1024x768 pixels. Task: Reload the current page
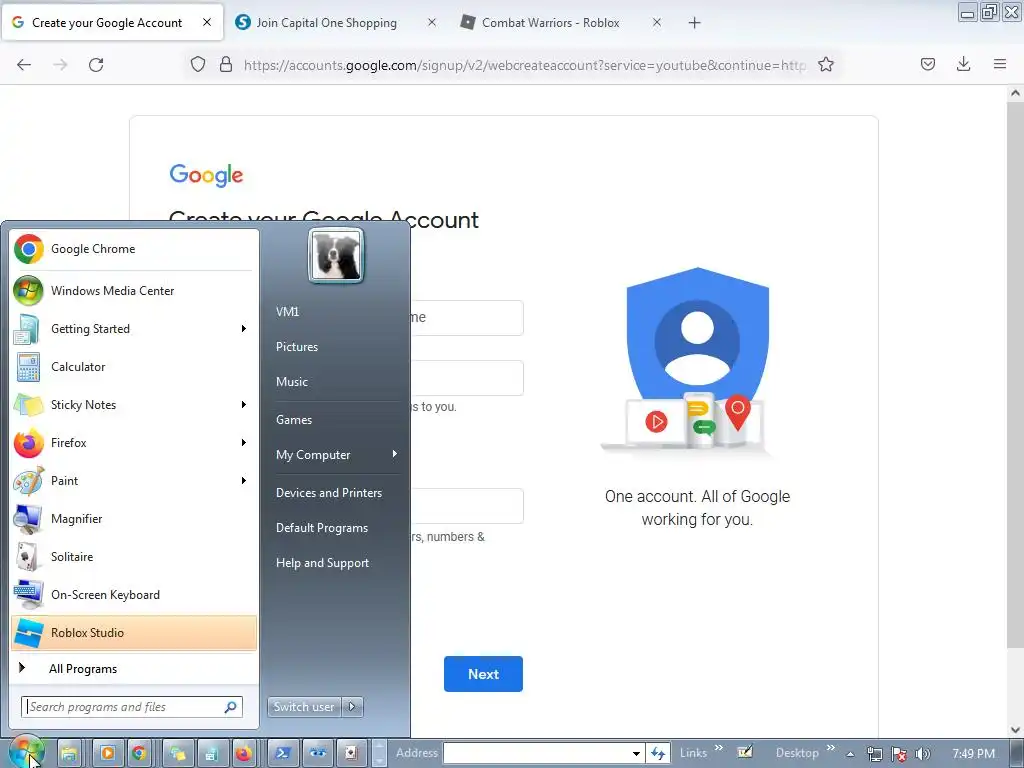point(96,65)
